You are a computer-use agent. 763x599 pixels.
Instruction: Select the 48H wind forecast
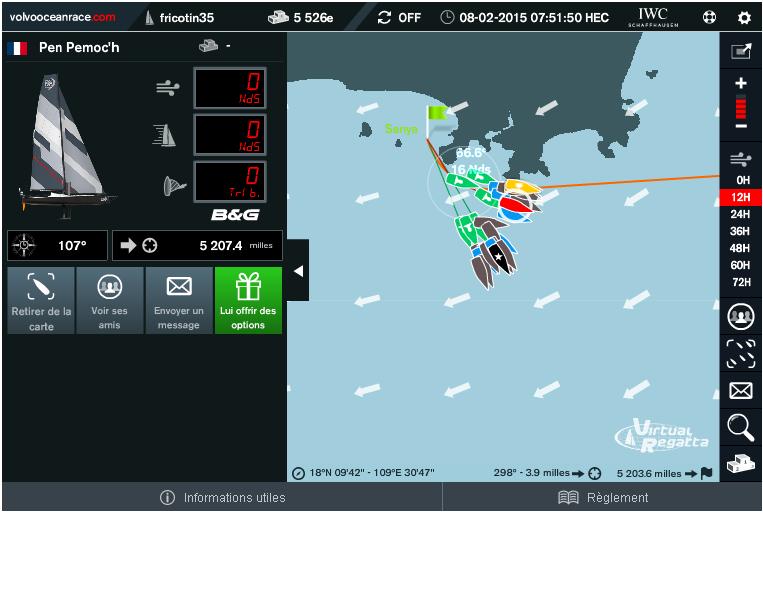(x=741, y=248)
